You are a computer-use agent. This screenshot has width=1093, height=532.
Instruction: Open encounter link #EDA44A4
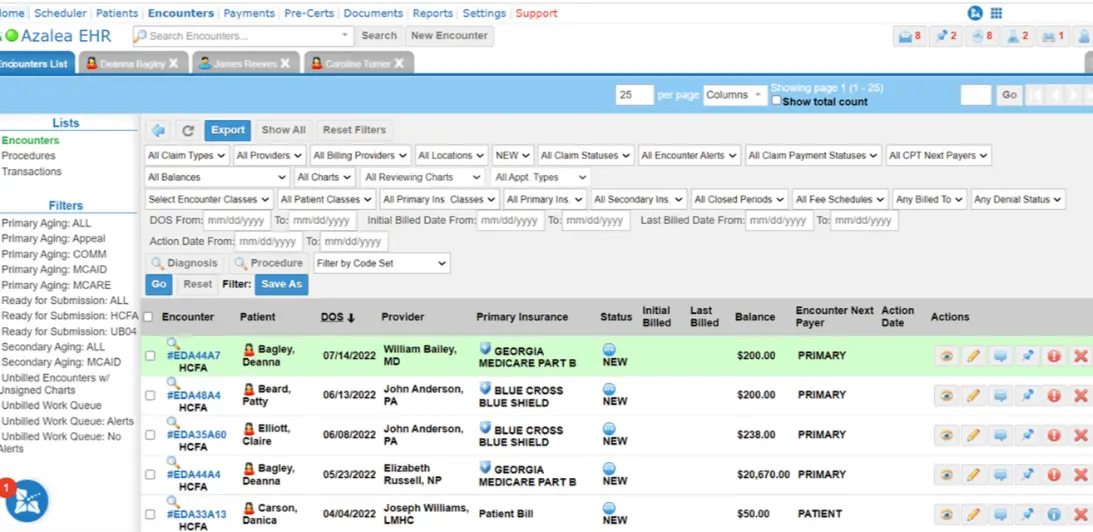[x=193, y=475]
